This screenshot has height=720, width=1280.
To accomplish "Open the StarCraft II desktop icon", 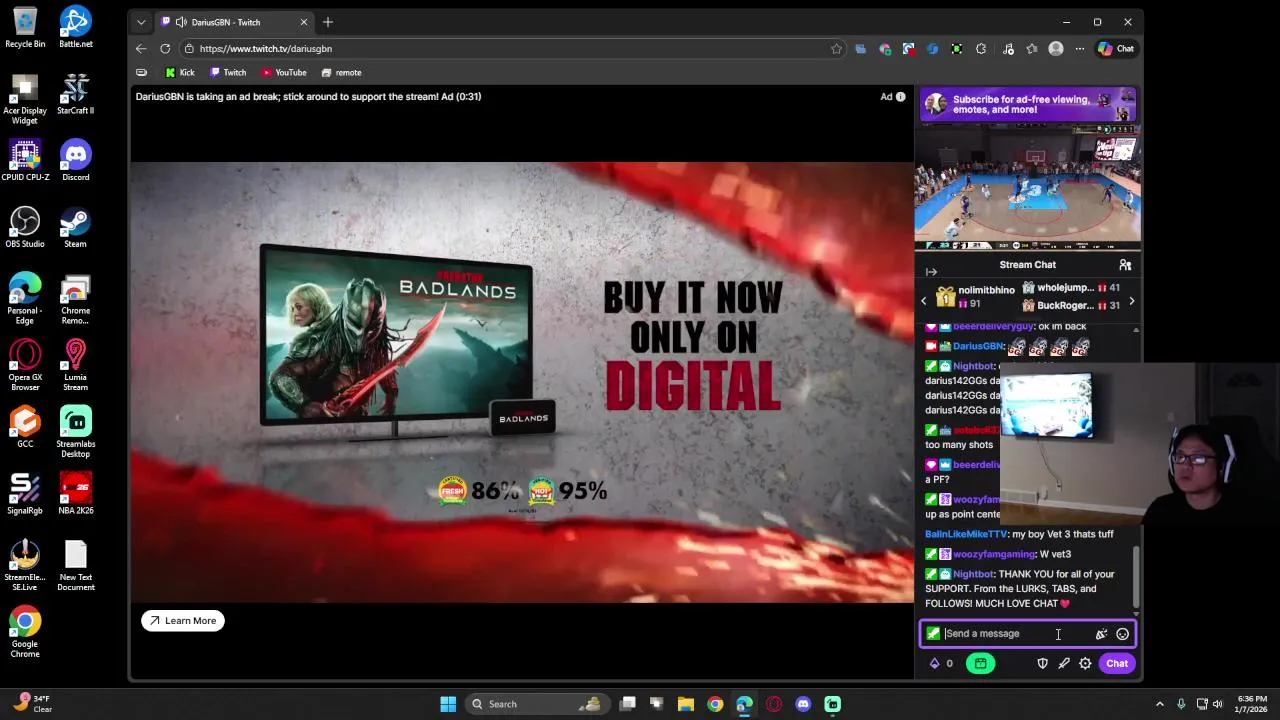I will (x=75, y=93).
